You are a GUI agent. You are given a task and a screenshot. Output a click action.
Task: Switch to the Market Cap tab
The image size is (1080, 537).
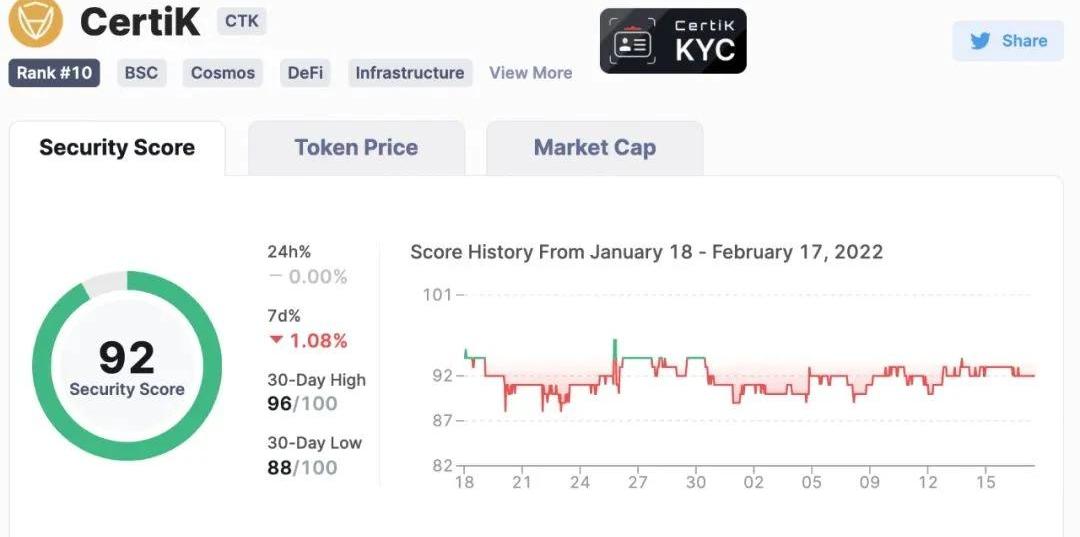(594, 148)
